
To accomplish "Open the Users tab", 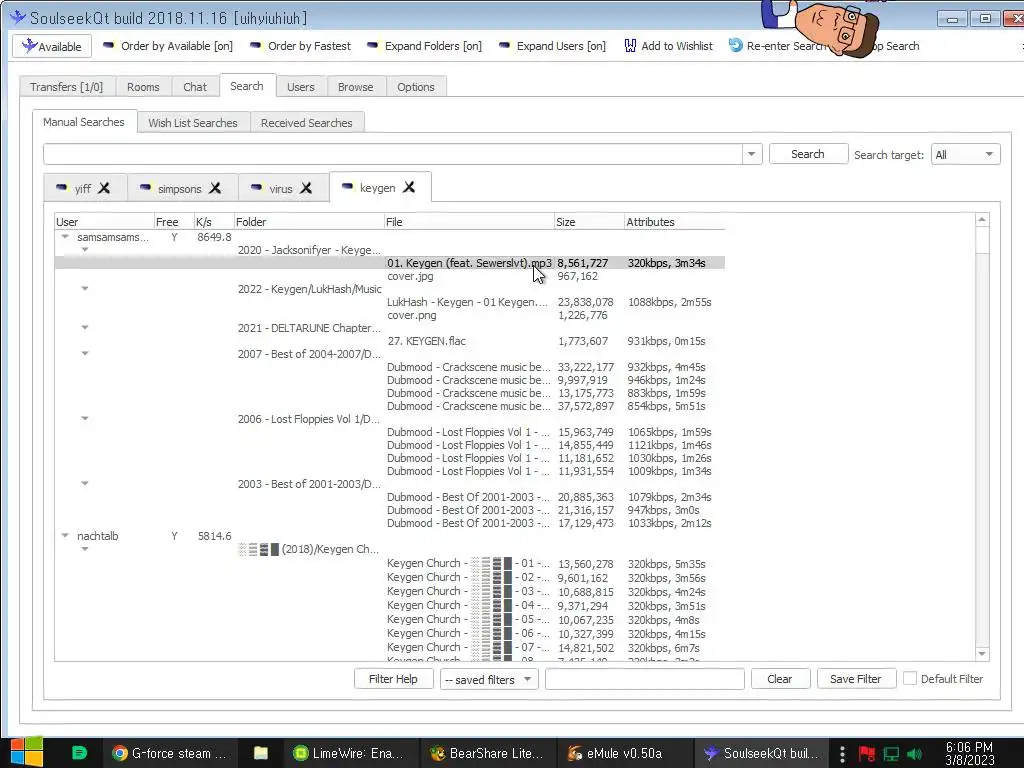I will [x=300, y=87].
